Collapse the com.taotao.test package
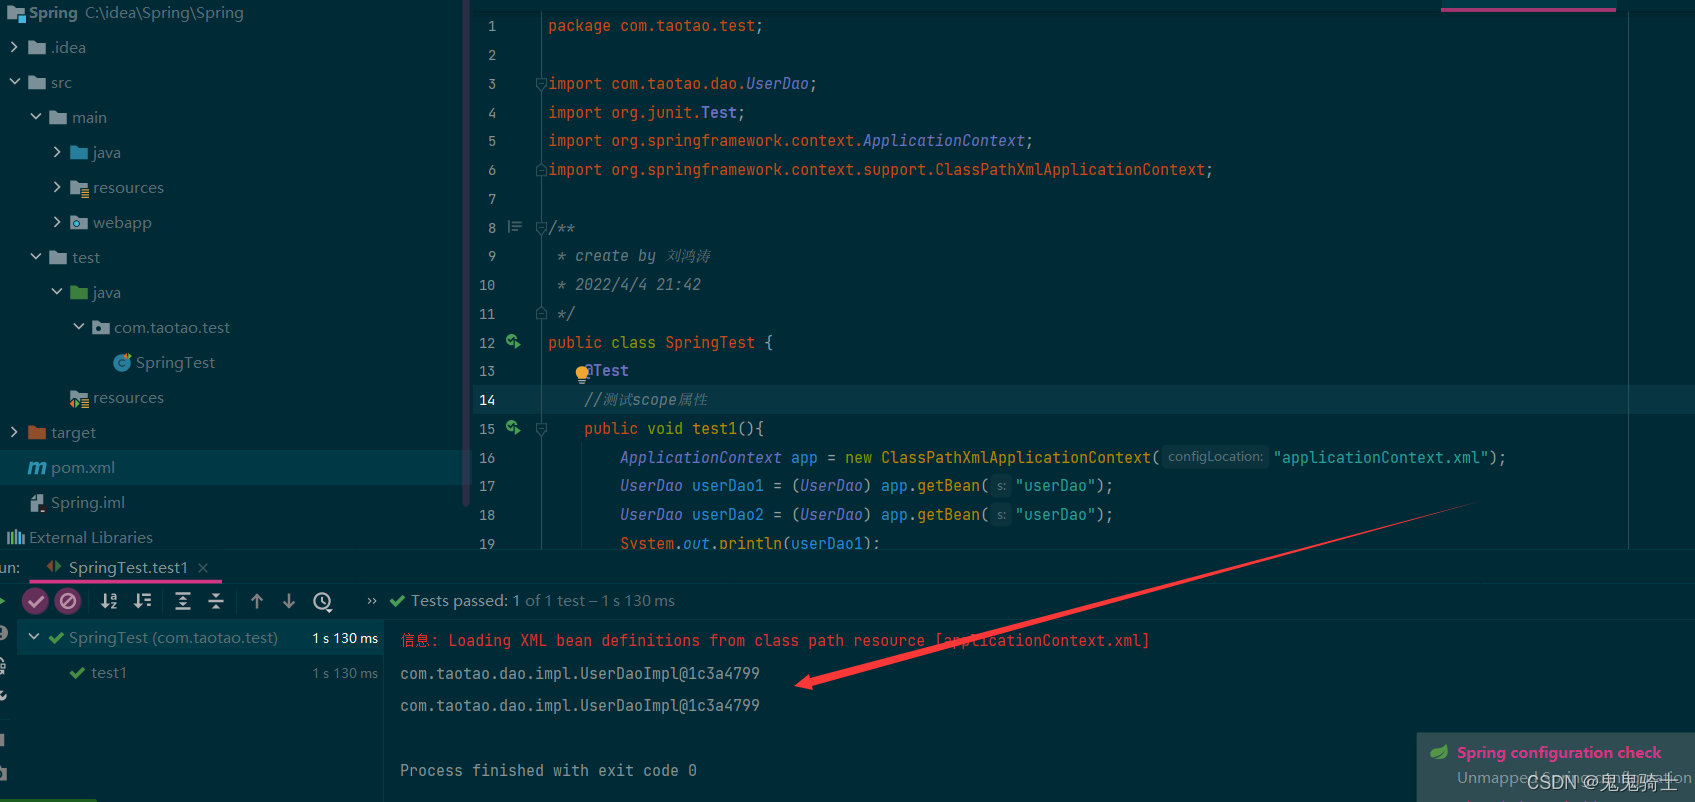 click(79, 327)
